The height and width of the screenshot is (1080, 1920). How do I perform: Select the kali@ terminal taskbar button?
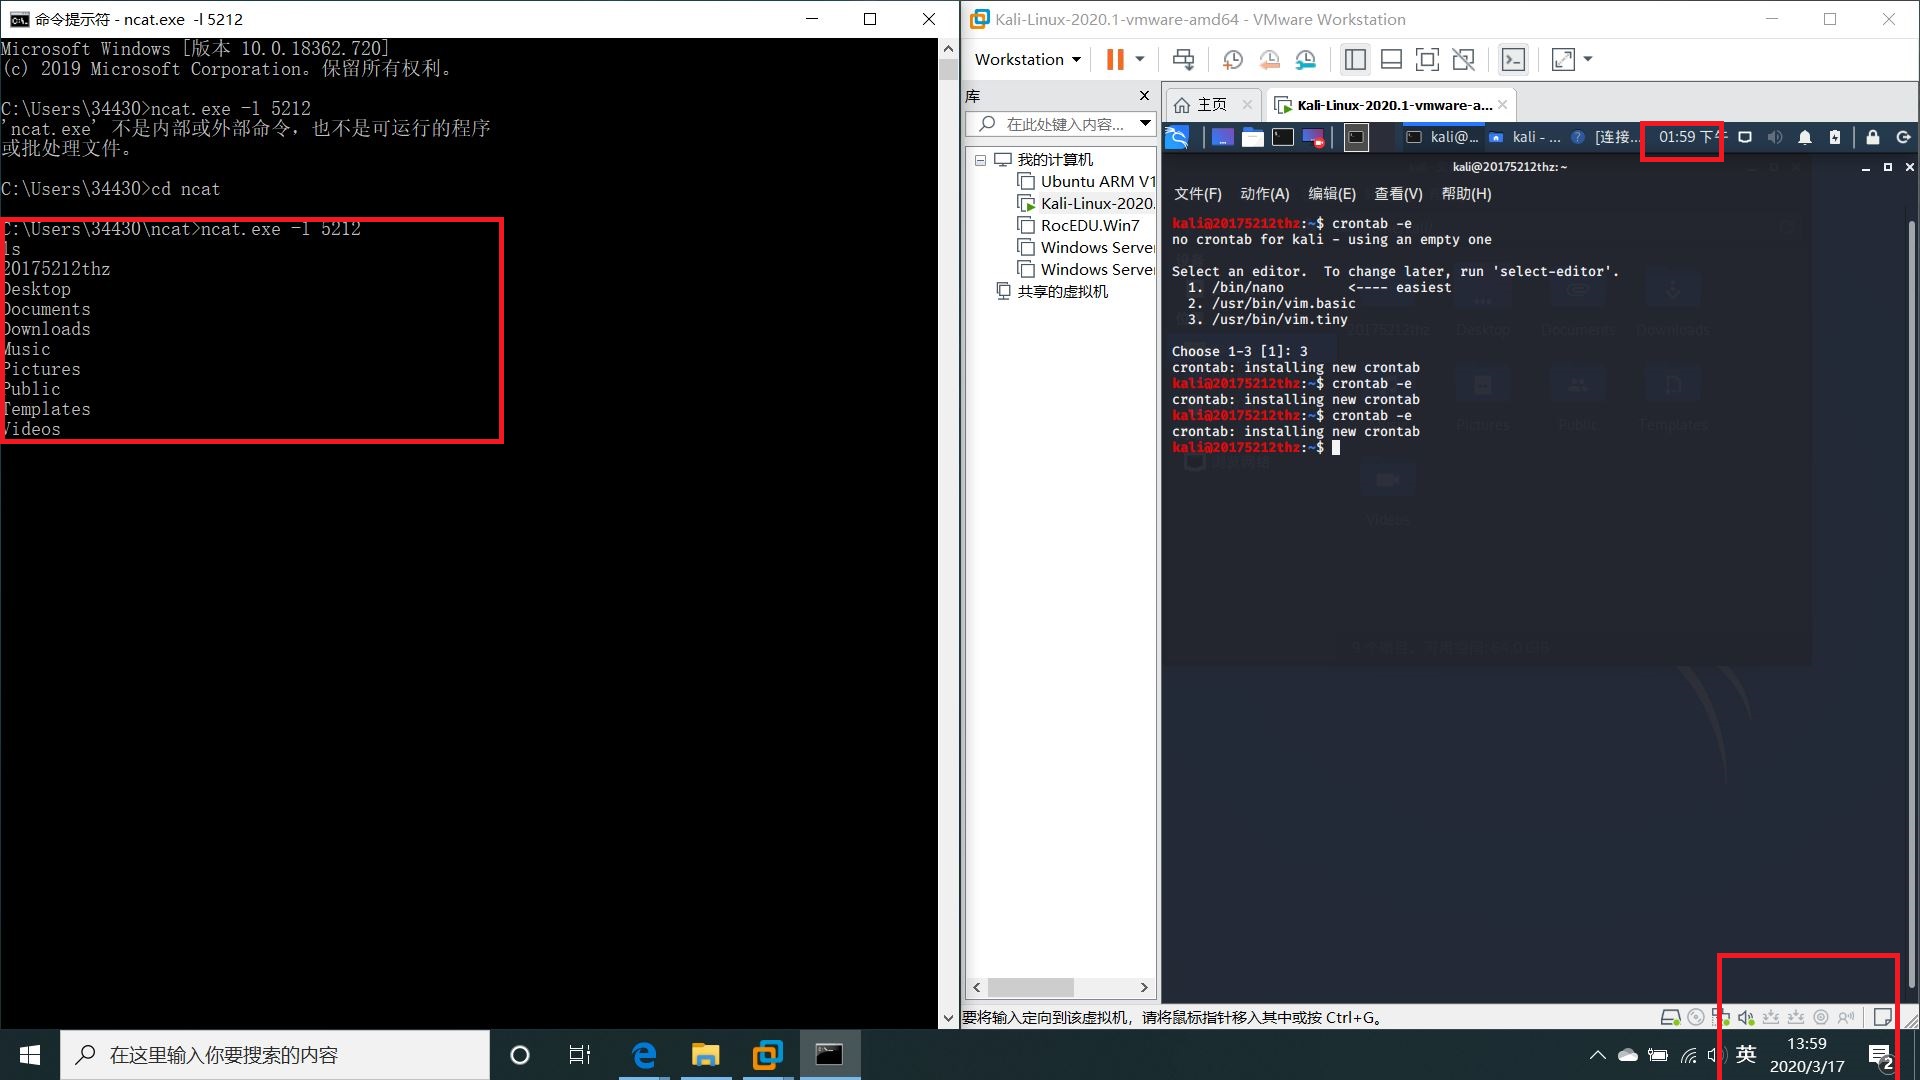click(1441, 137)
